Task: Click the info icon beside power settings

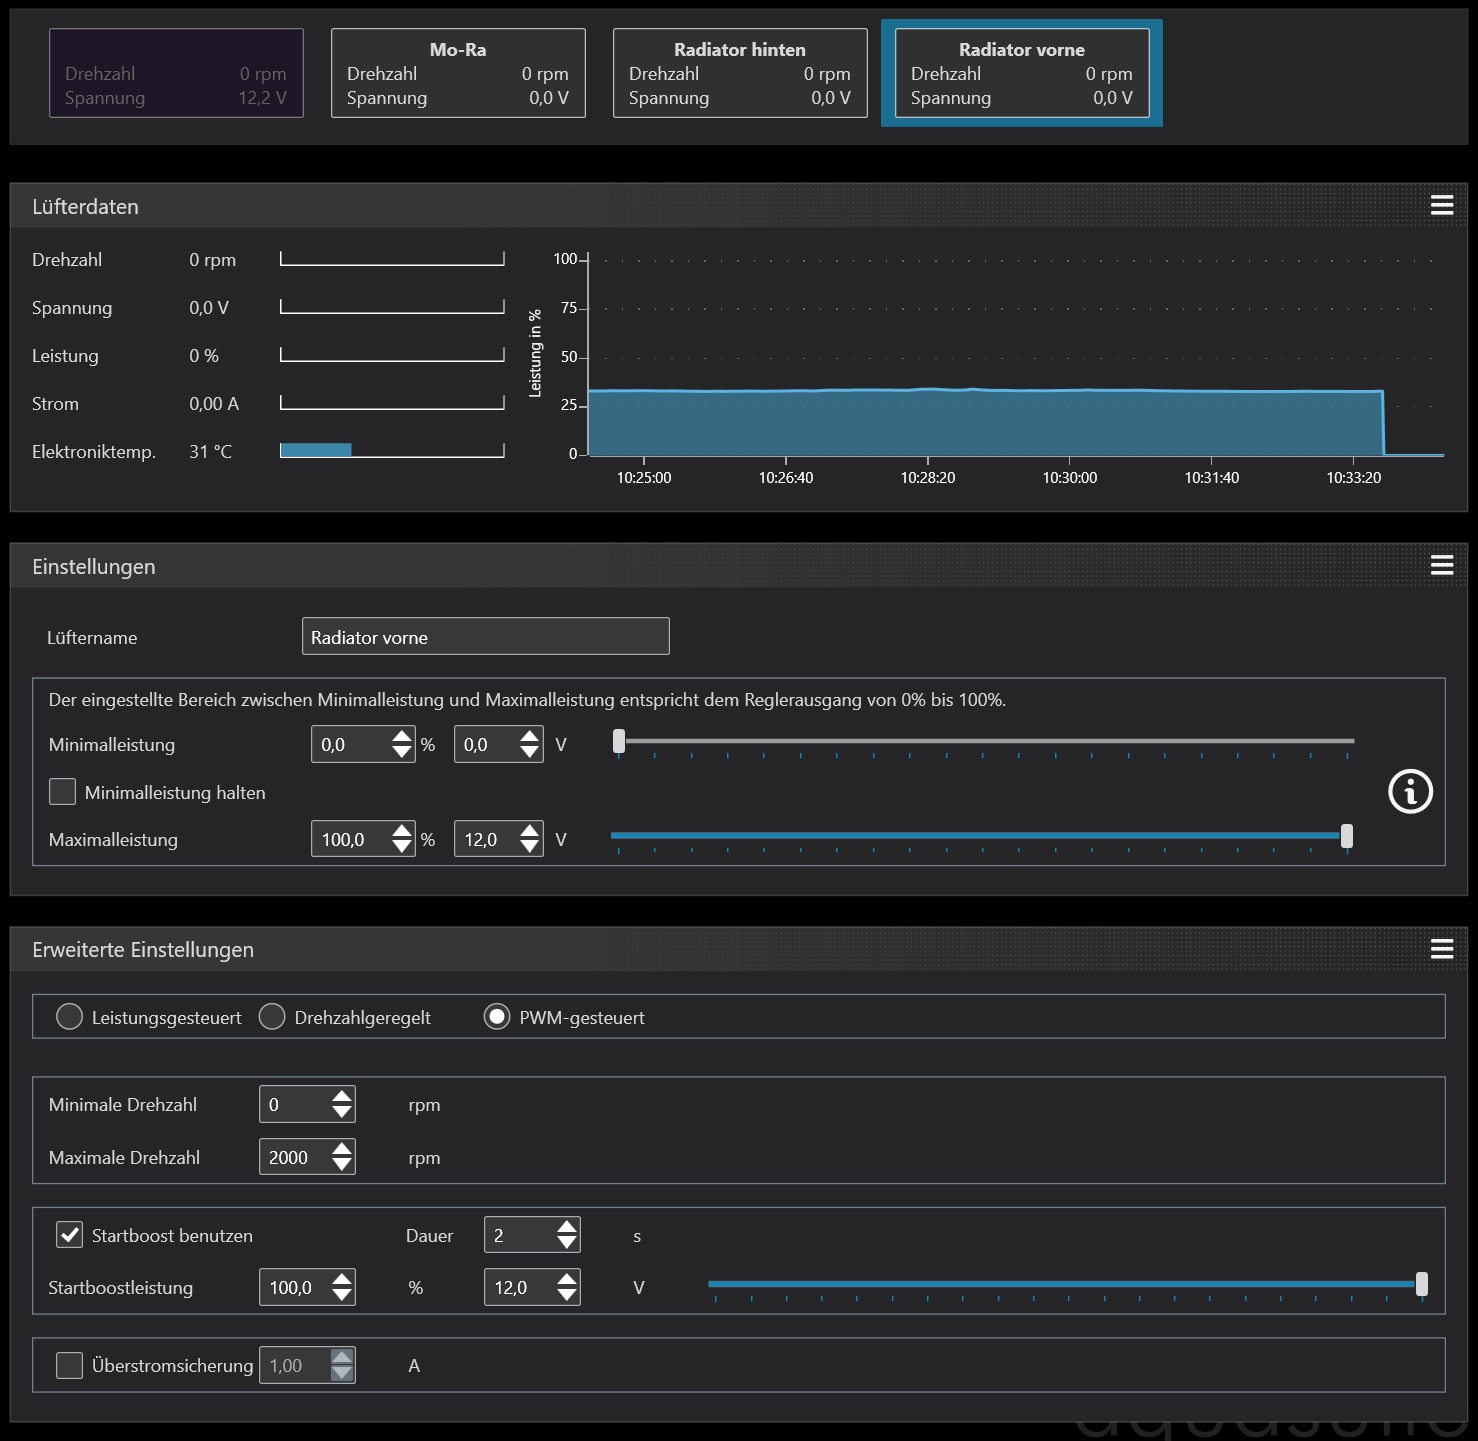Action: click(x=1410, y=792)
